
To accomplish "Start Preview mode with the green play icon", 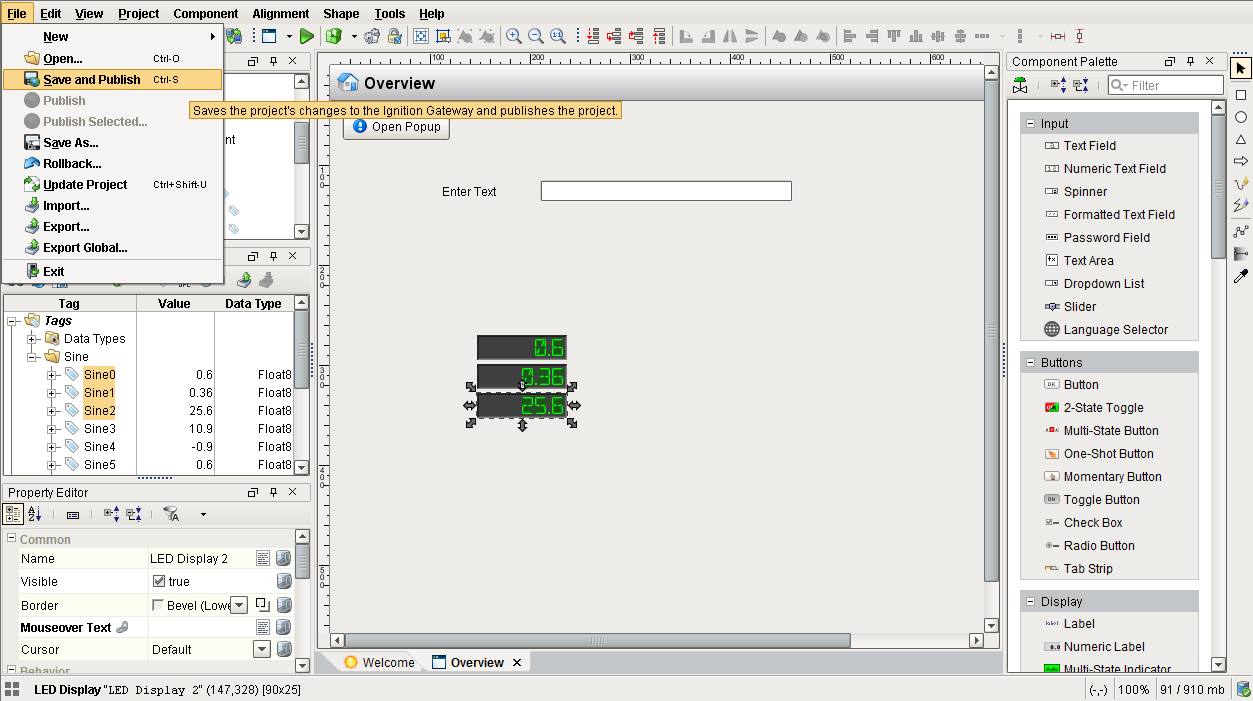I will click(306, 36).
